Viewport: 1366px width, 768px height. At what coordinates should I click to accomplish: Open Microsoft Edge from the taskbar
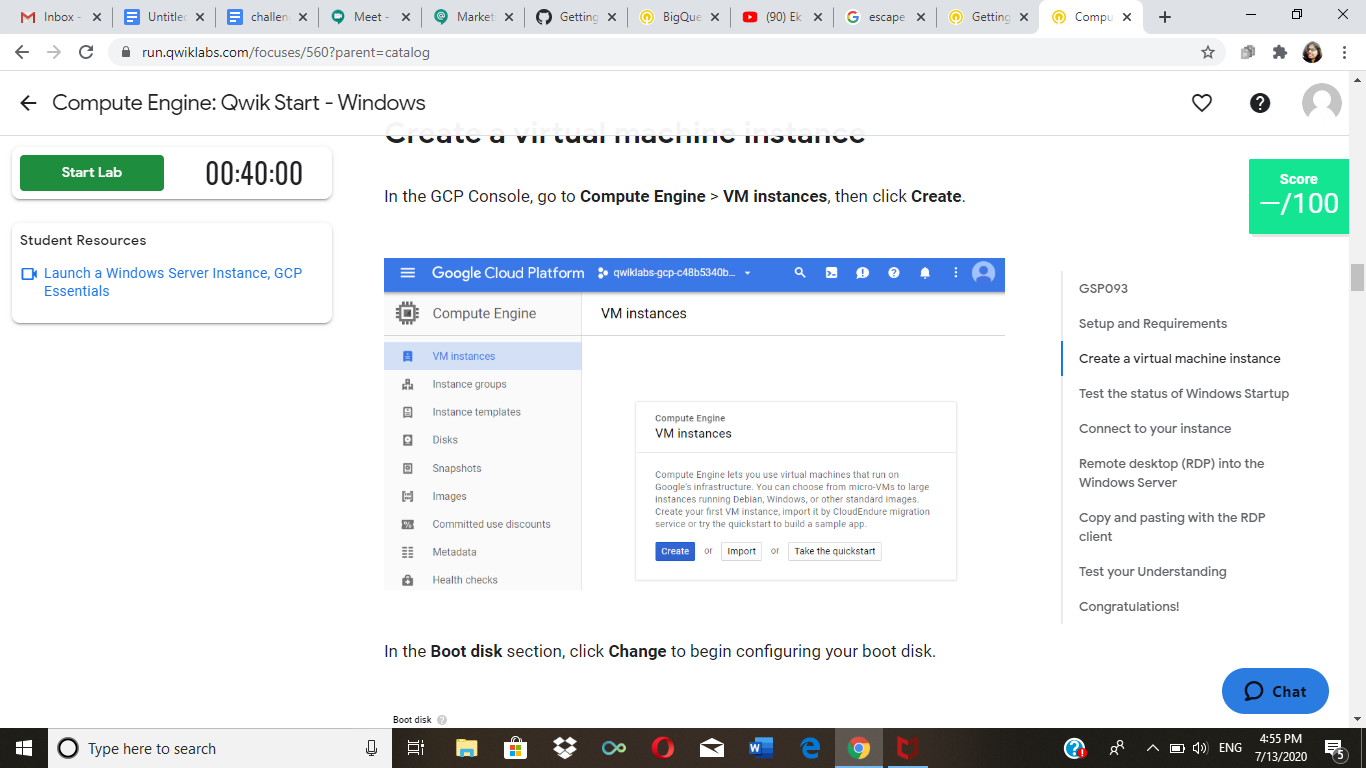(810, 748)
